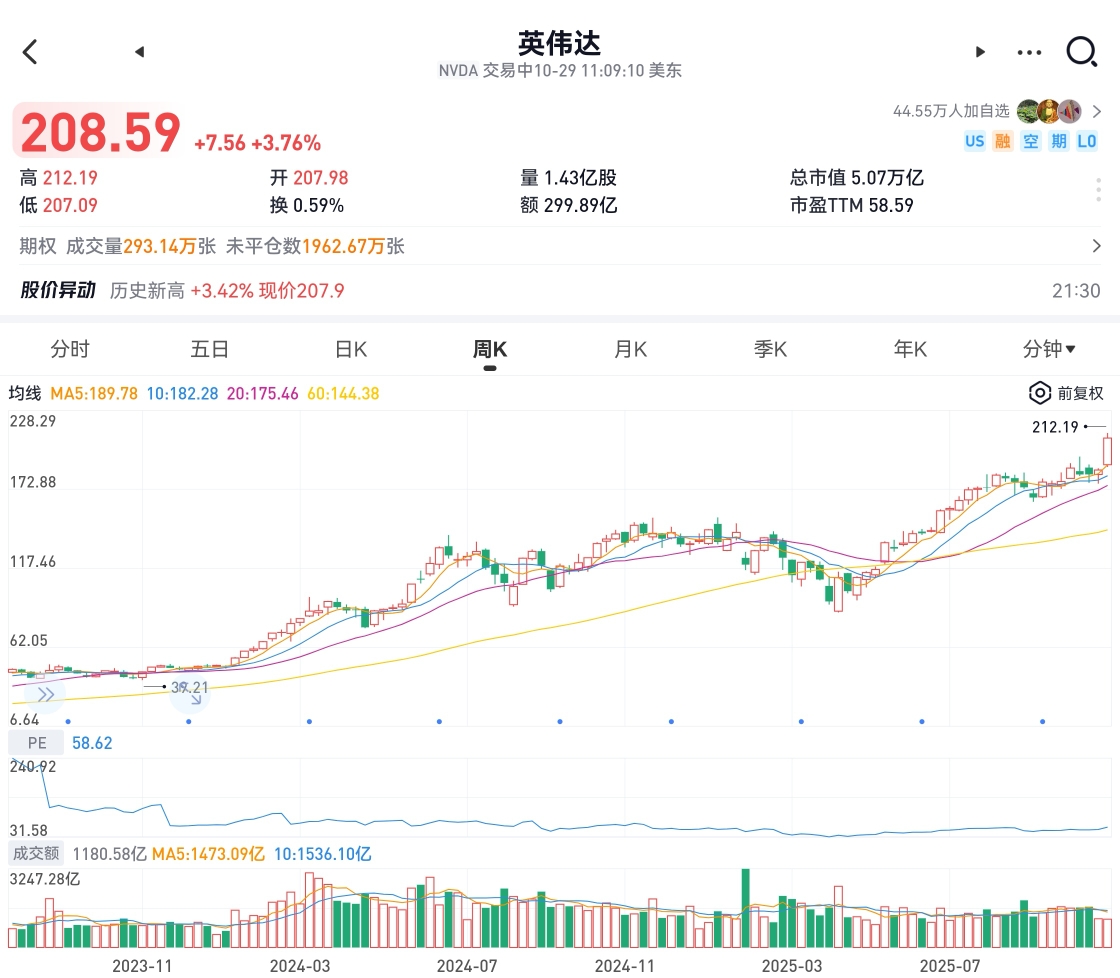
Task: Expand 44.55万人加自选 with right chevron
Action: (1097, 111)
